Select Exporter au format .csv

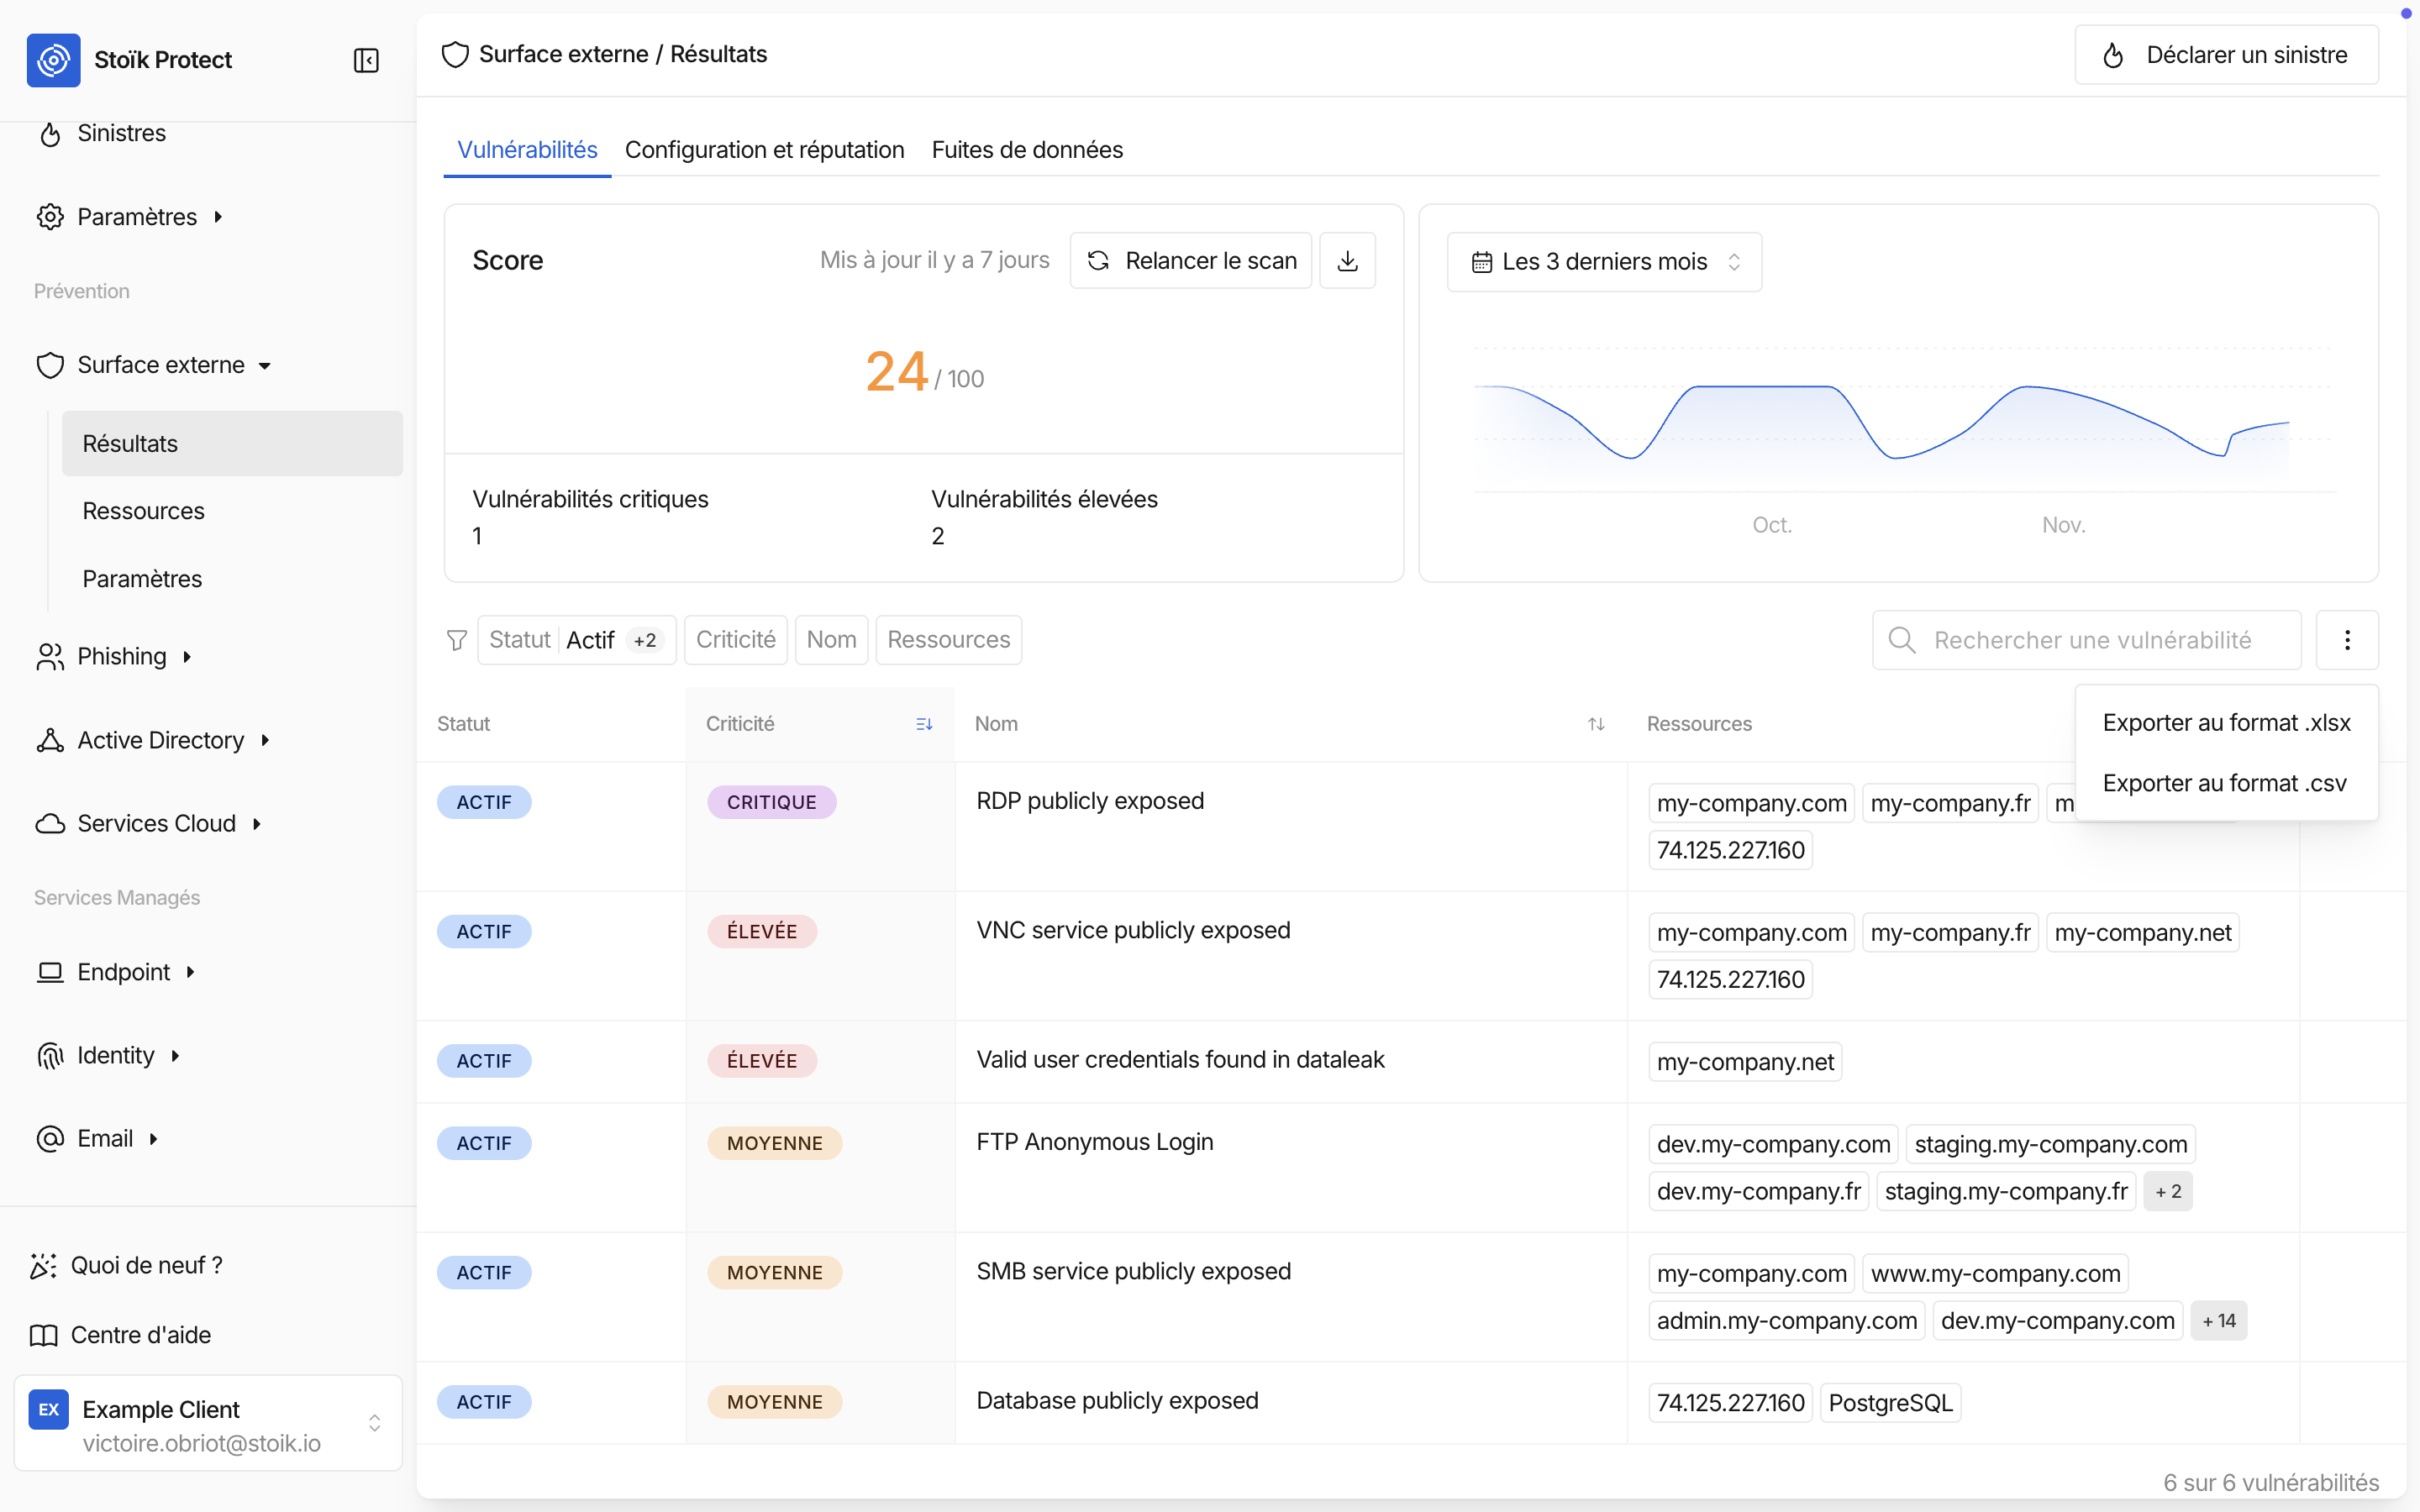pos(2224,783)
